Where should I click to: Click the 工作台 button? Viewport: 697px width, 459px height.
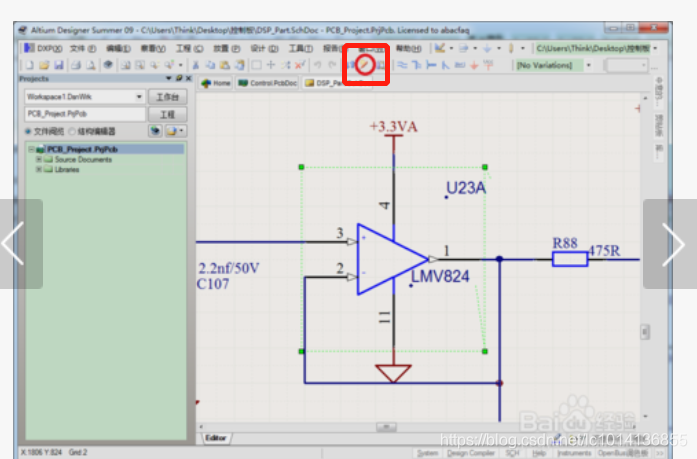point(167,97)
